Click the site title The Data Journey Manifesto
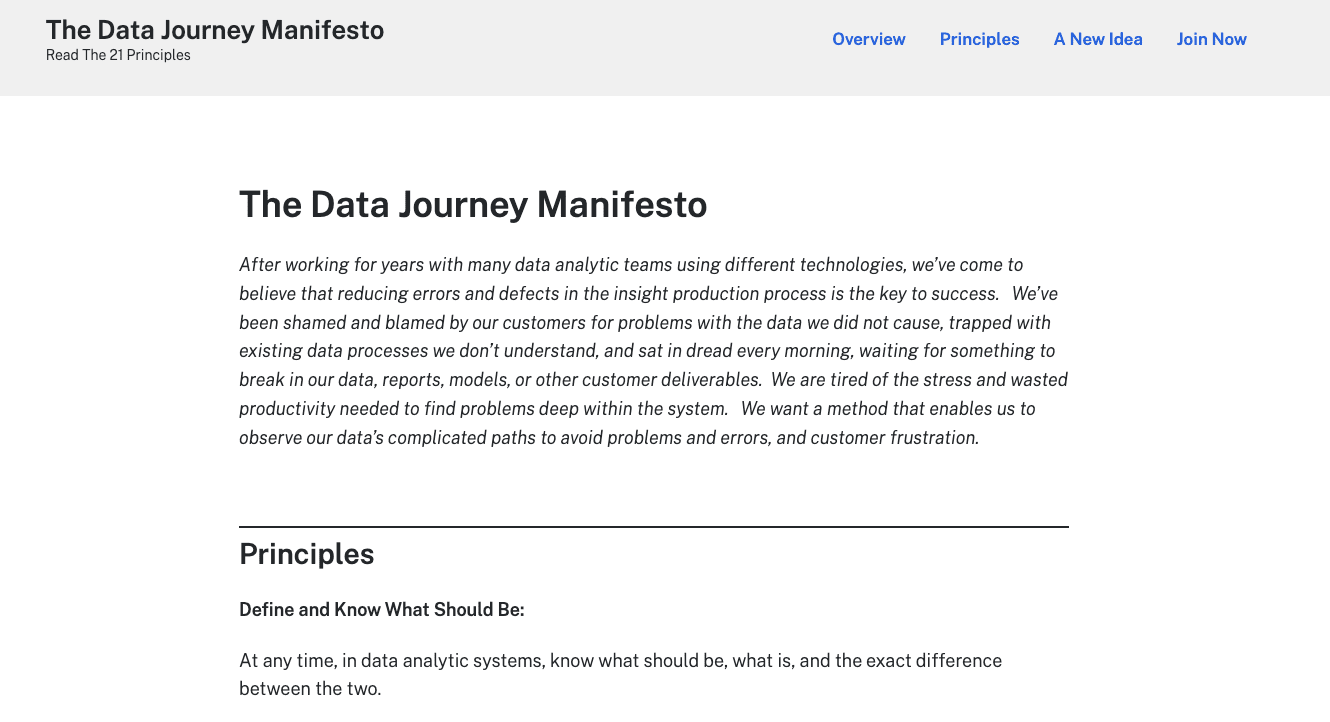The height and width of the screenshot is (722, 1330). tap(215, 30)
